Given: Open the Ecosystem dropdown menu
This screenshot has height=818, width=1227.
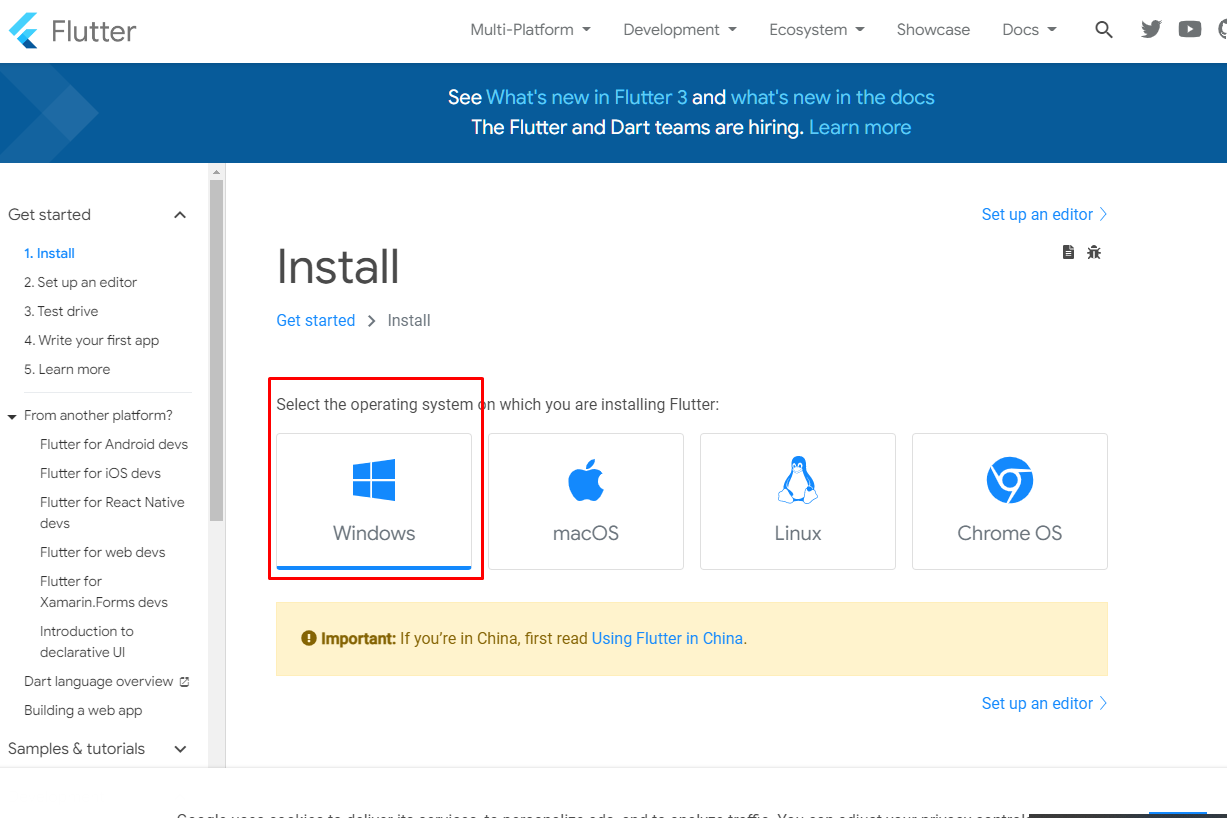Looking at the screenshot, I should click(x=817, y=30).
